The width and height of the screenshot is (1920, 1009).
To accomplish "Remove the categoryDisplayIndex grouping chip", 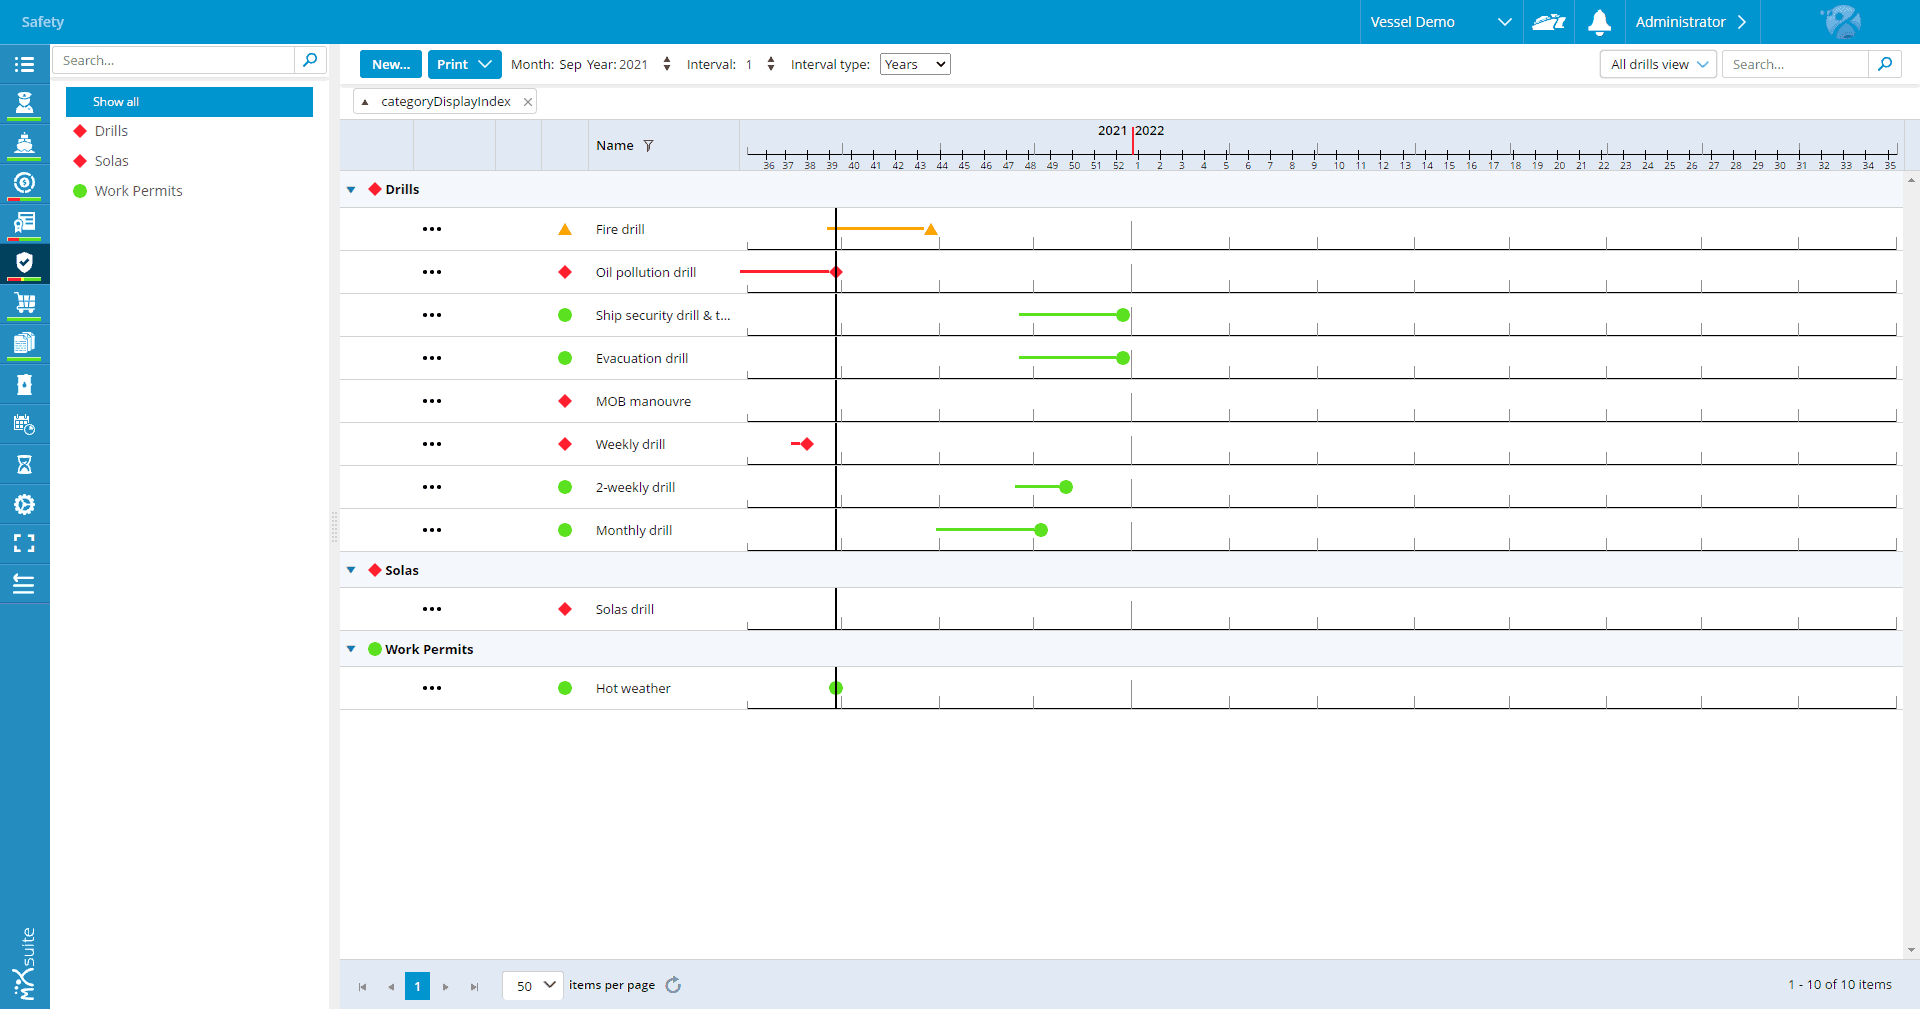I will [x=527, y=102].
